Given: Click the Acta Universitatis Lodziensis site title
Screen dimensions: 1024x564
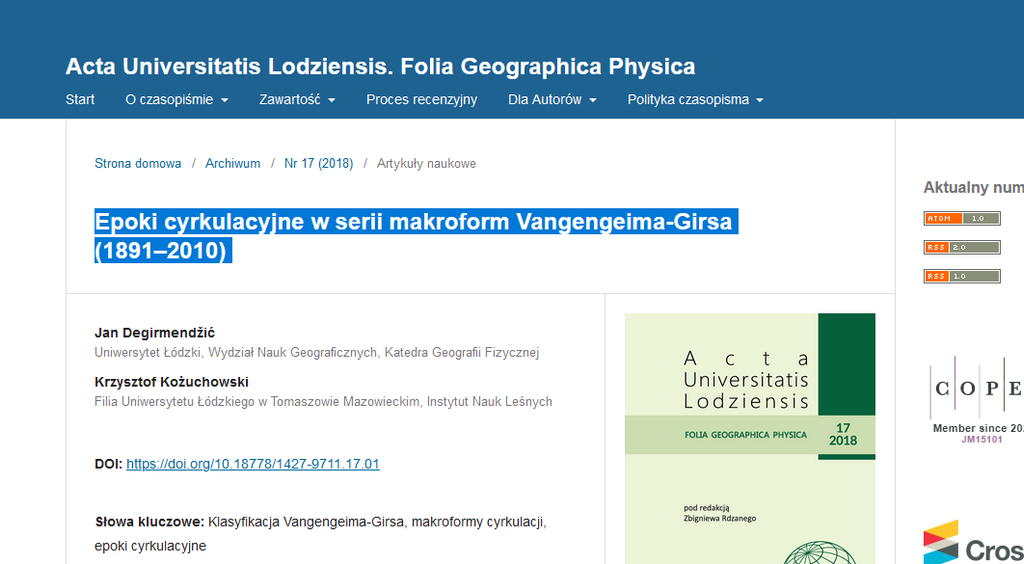Looking at the screenshot, I should point(380,67).
